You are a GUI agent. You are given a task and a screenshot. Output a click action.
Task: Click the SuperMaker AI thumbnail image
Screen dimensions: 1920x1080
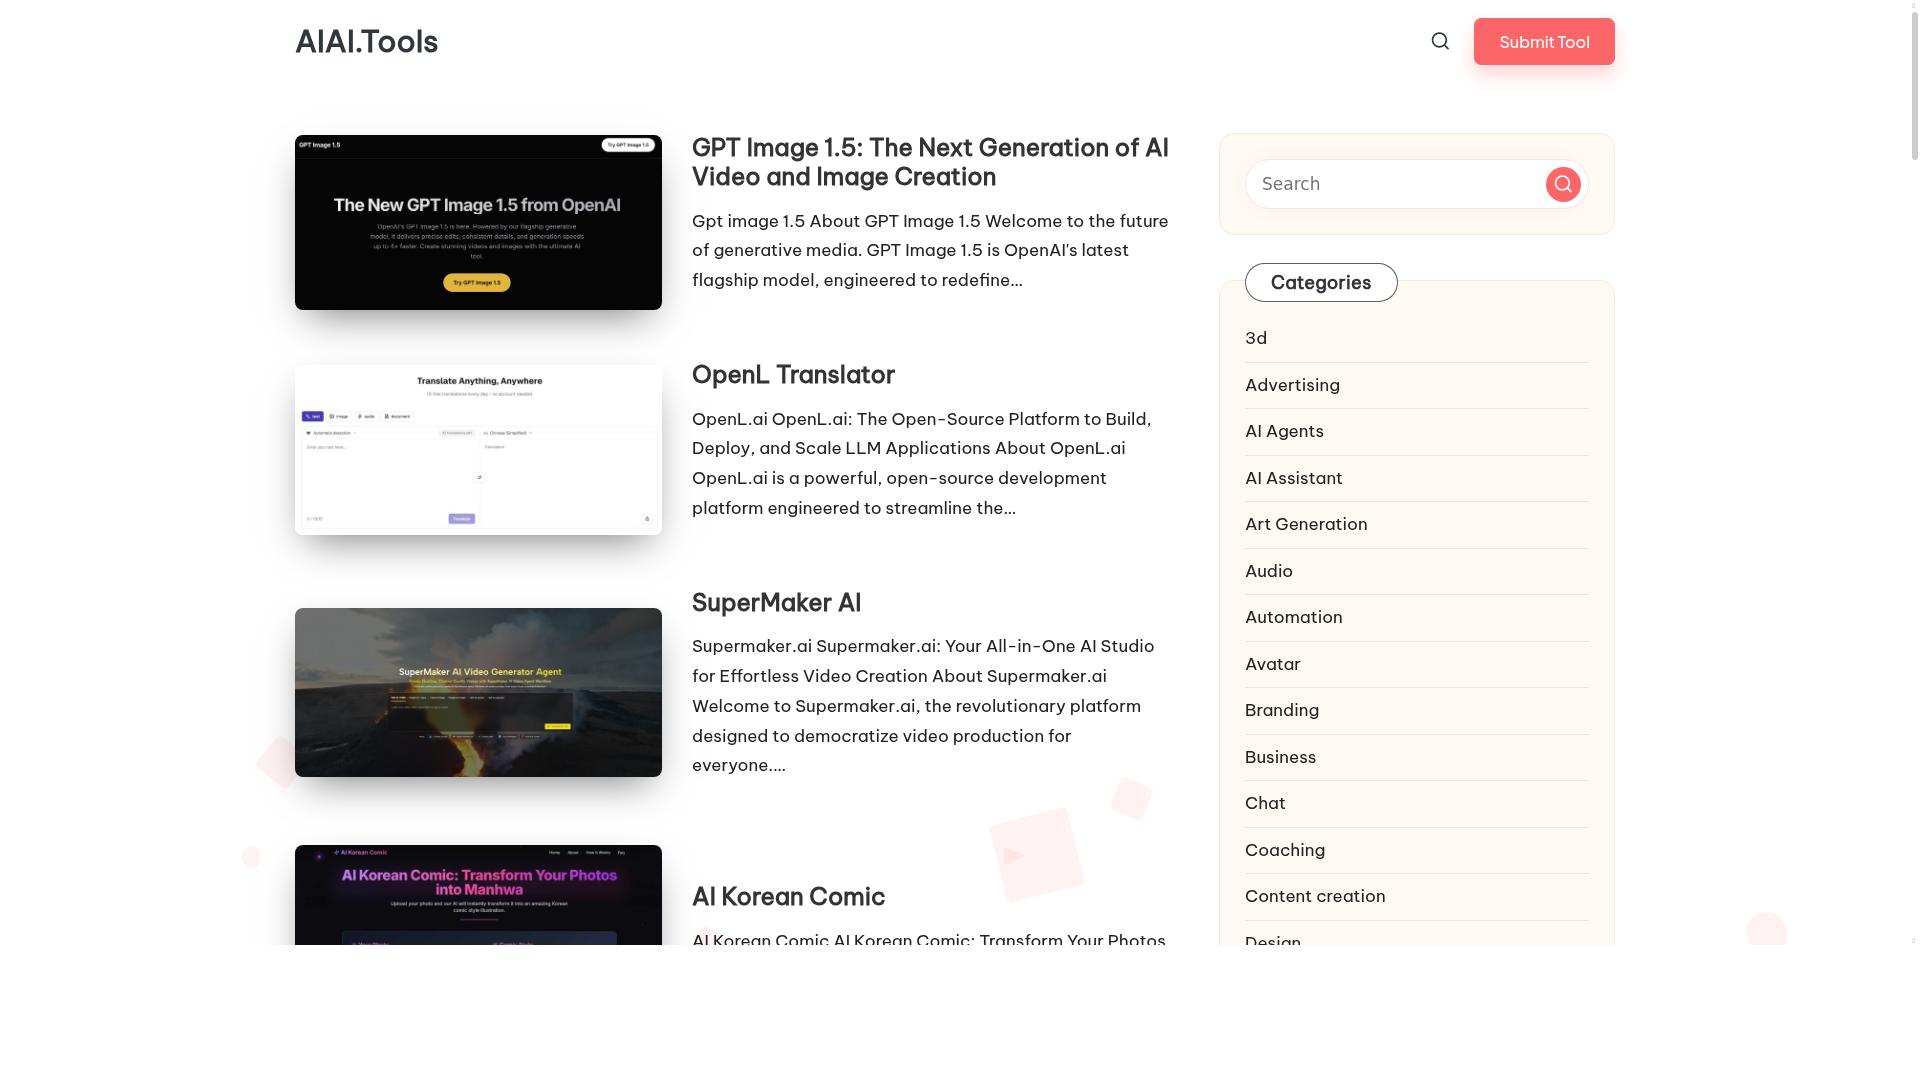click(478, 692)
